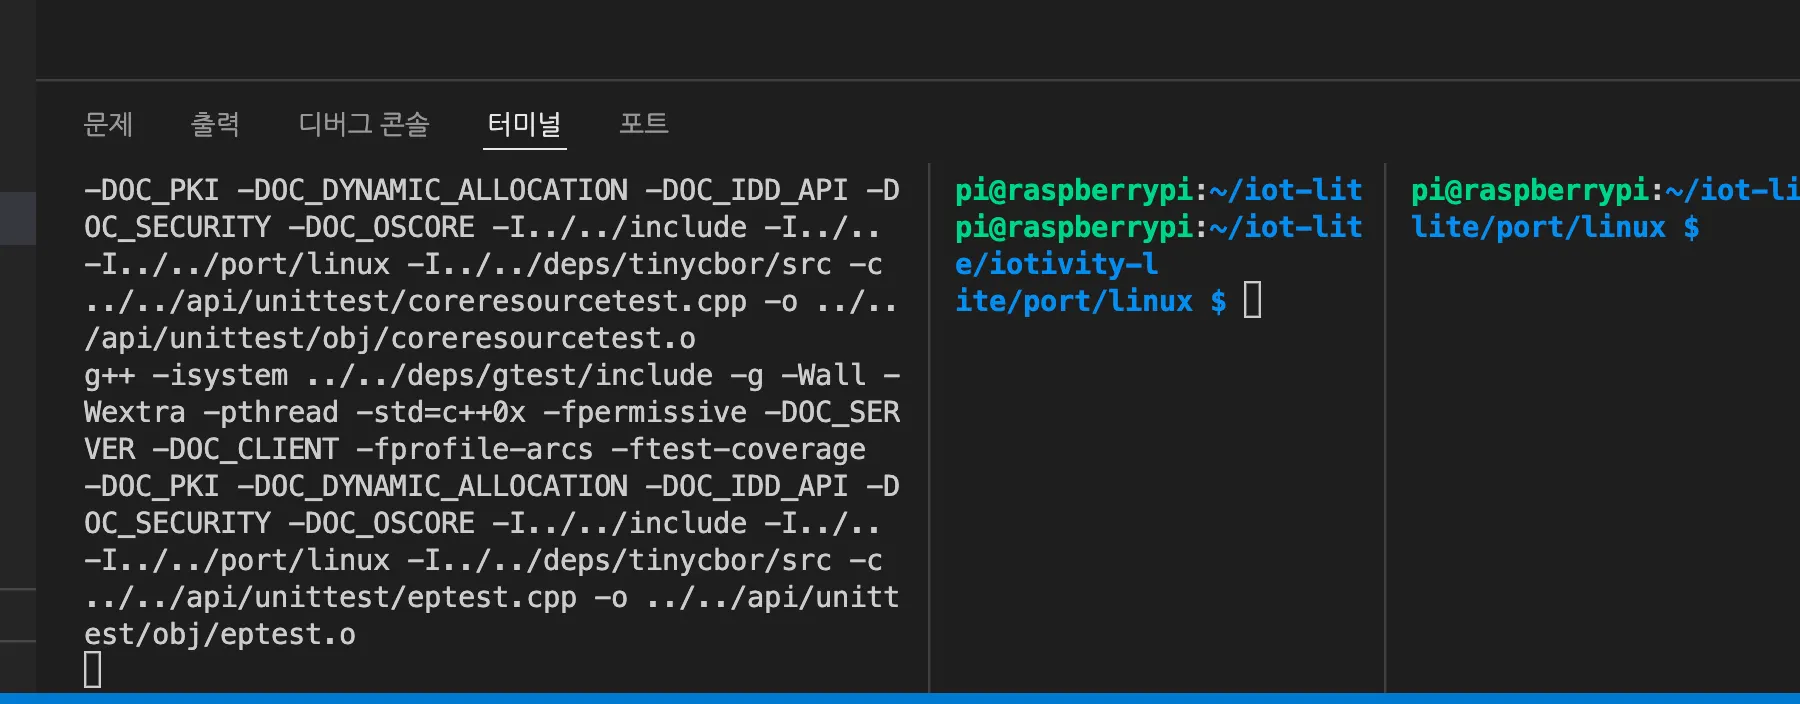Viewport: 1800px width, 704px height.
Task: Focus the left terminal at its block cursor
Action: (x=93, y=670)
